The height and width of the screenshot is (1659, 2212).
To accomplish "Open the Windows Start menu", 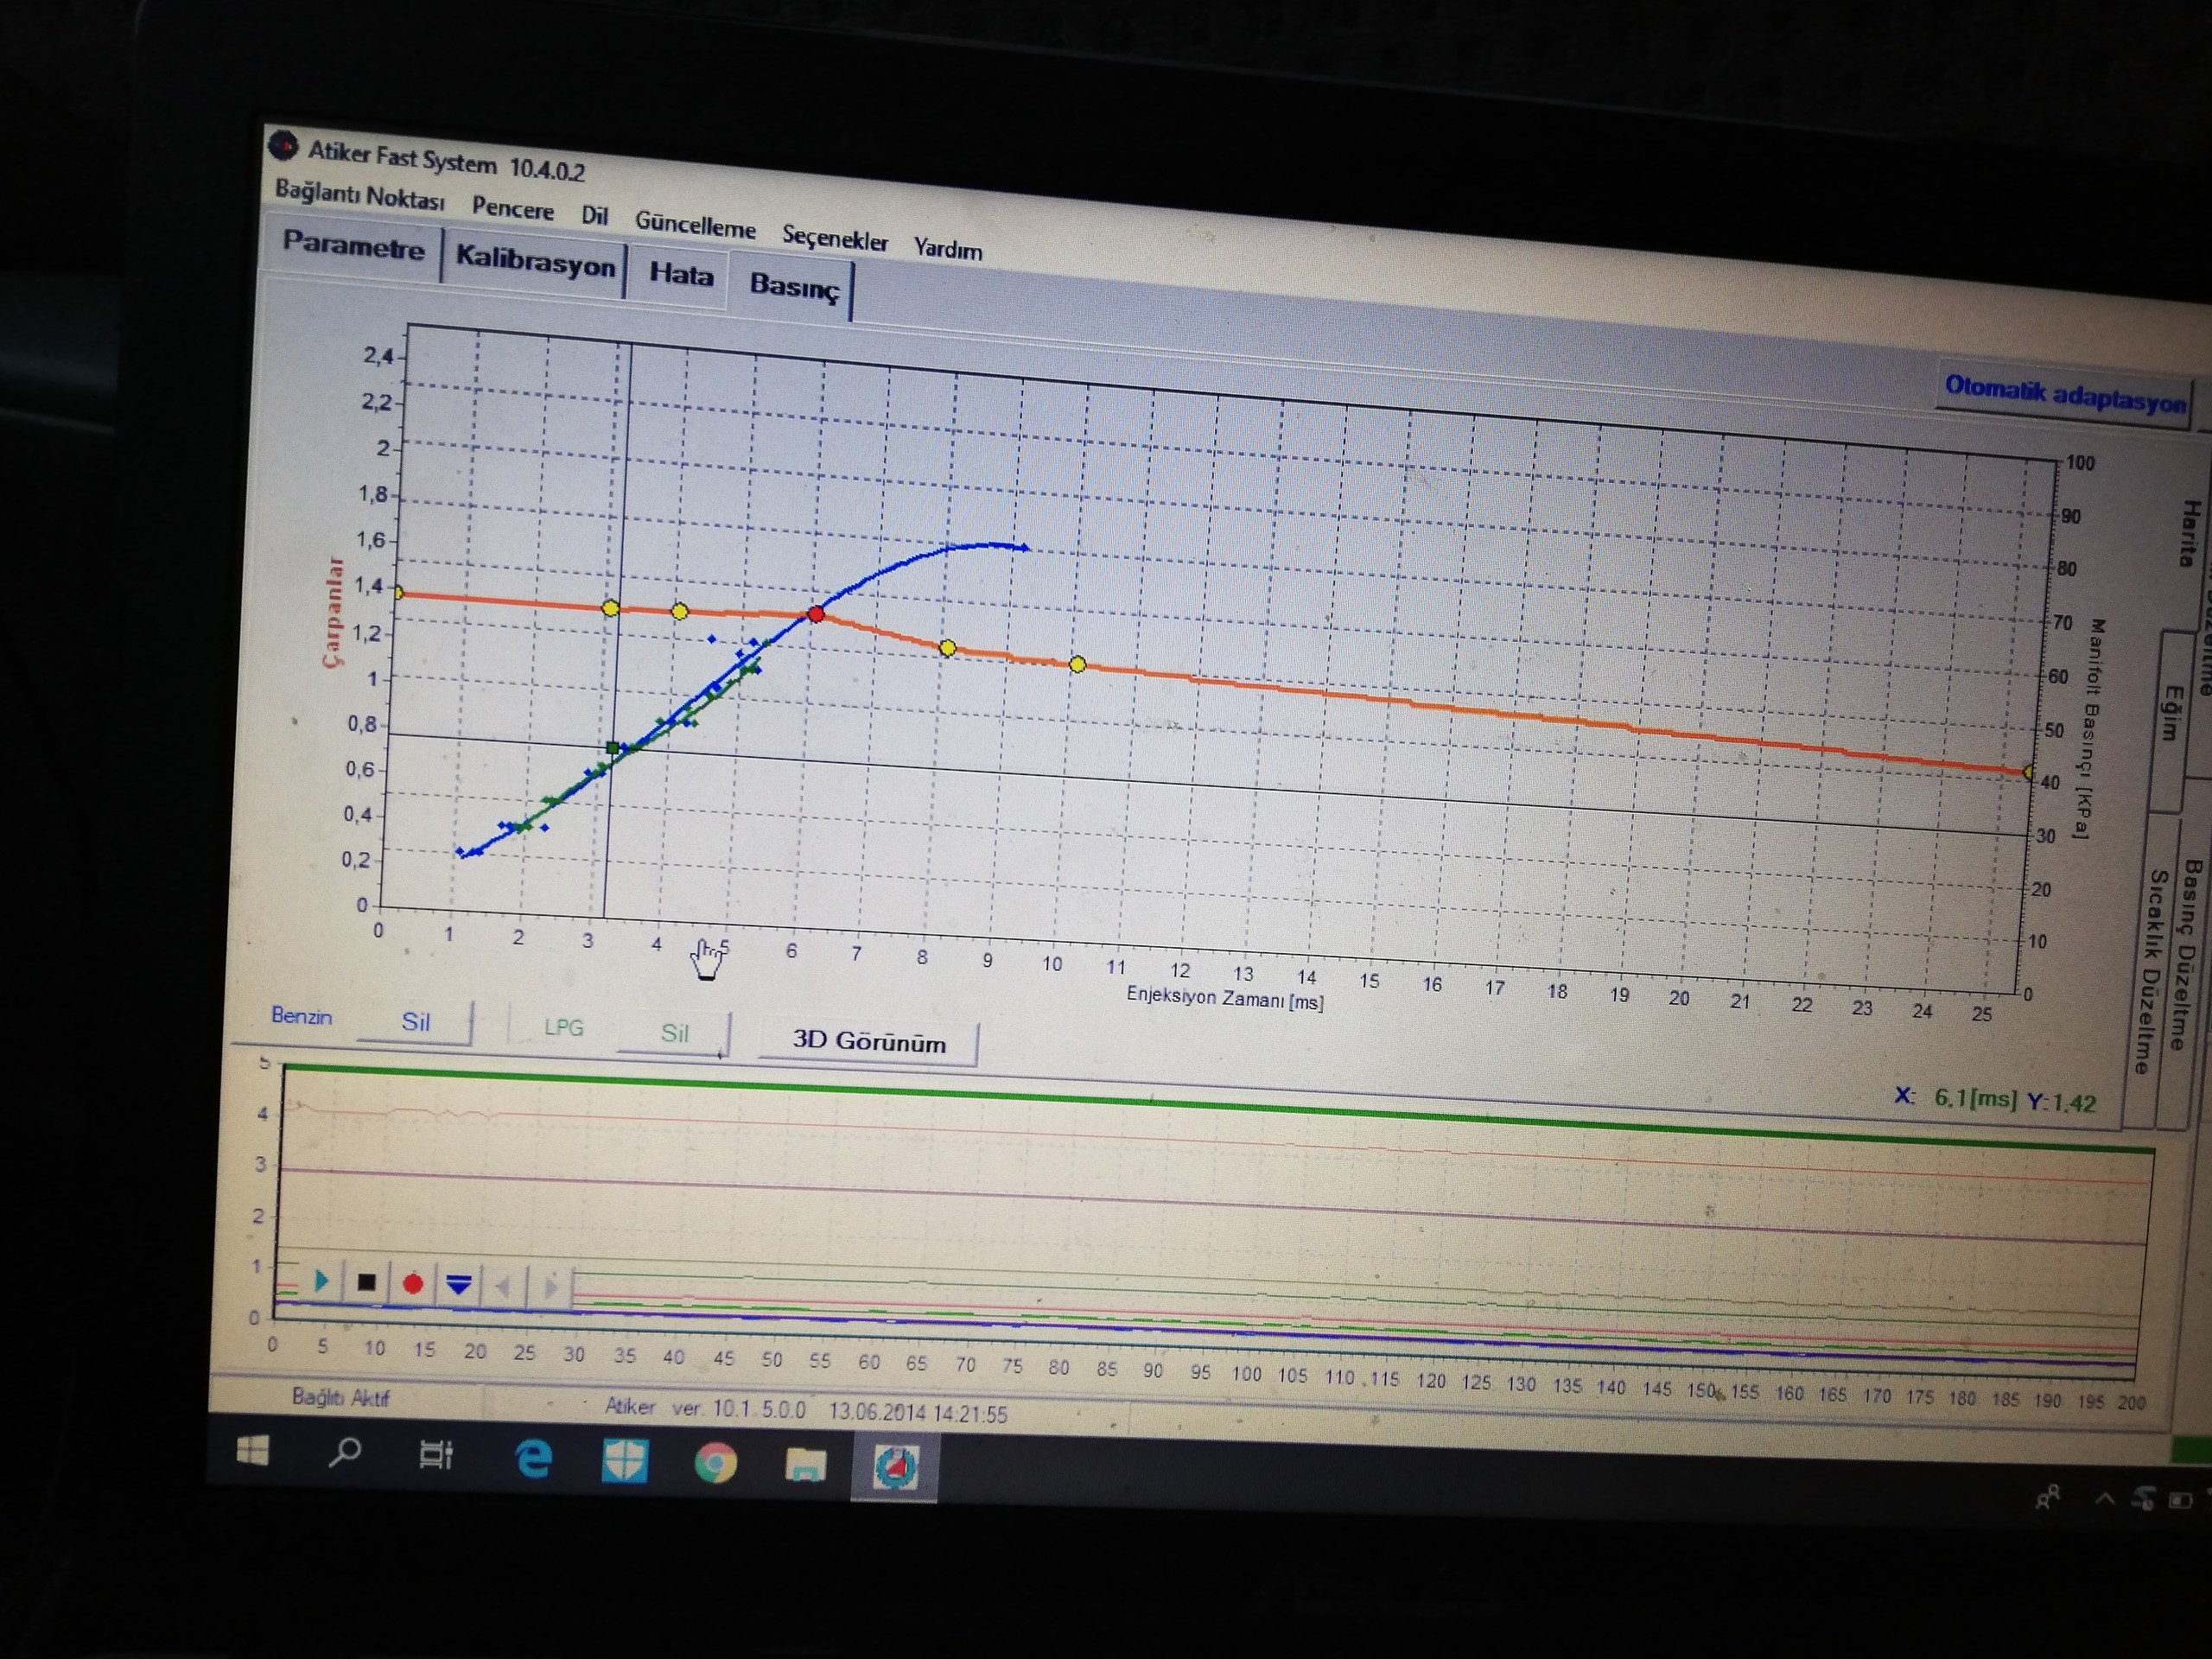I will [x=252, y=1450].
